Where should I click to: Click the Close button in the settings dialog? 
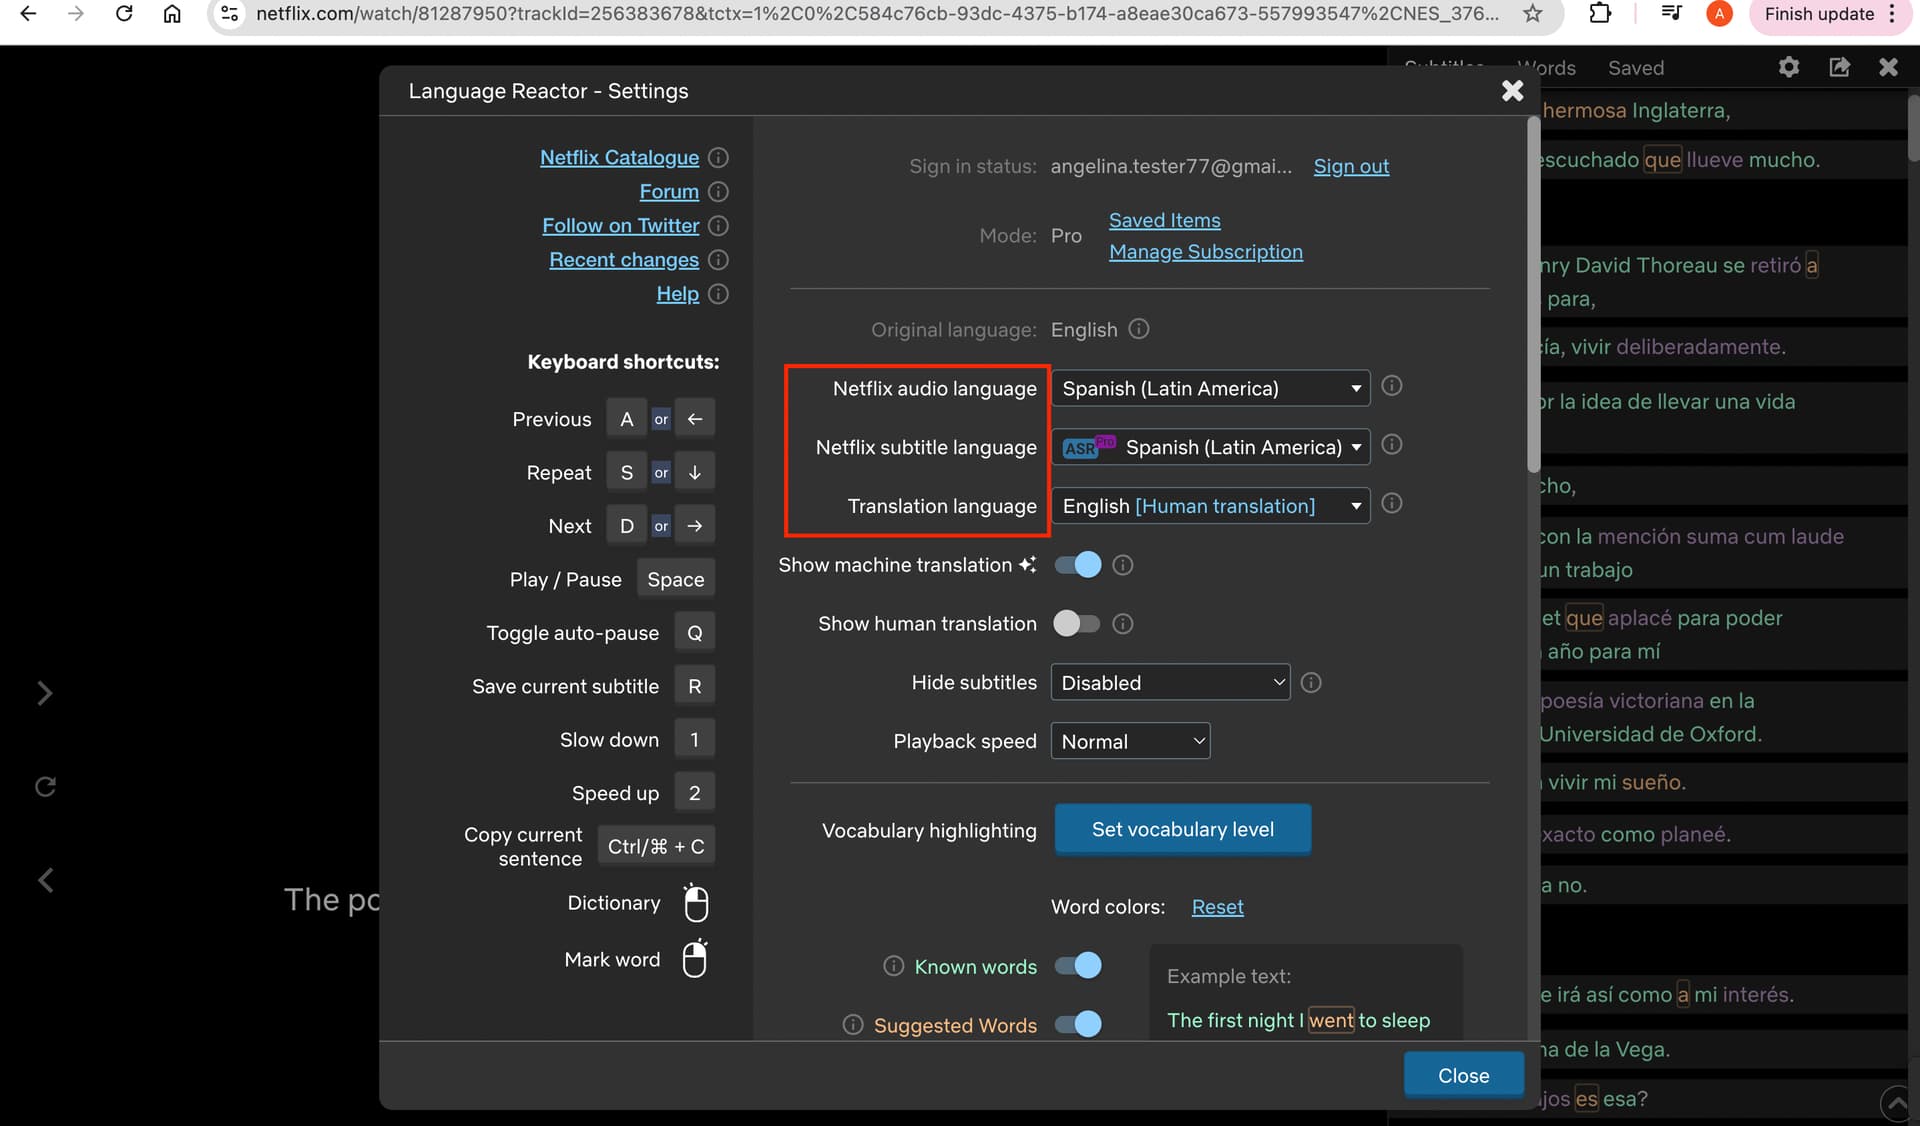pos(1463,1075)
